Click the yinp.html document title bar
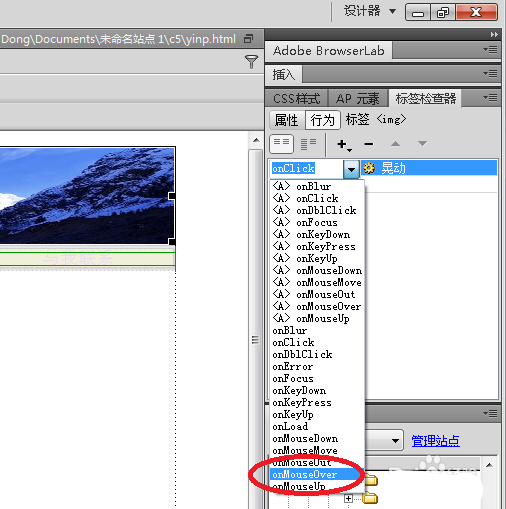 132,39
